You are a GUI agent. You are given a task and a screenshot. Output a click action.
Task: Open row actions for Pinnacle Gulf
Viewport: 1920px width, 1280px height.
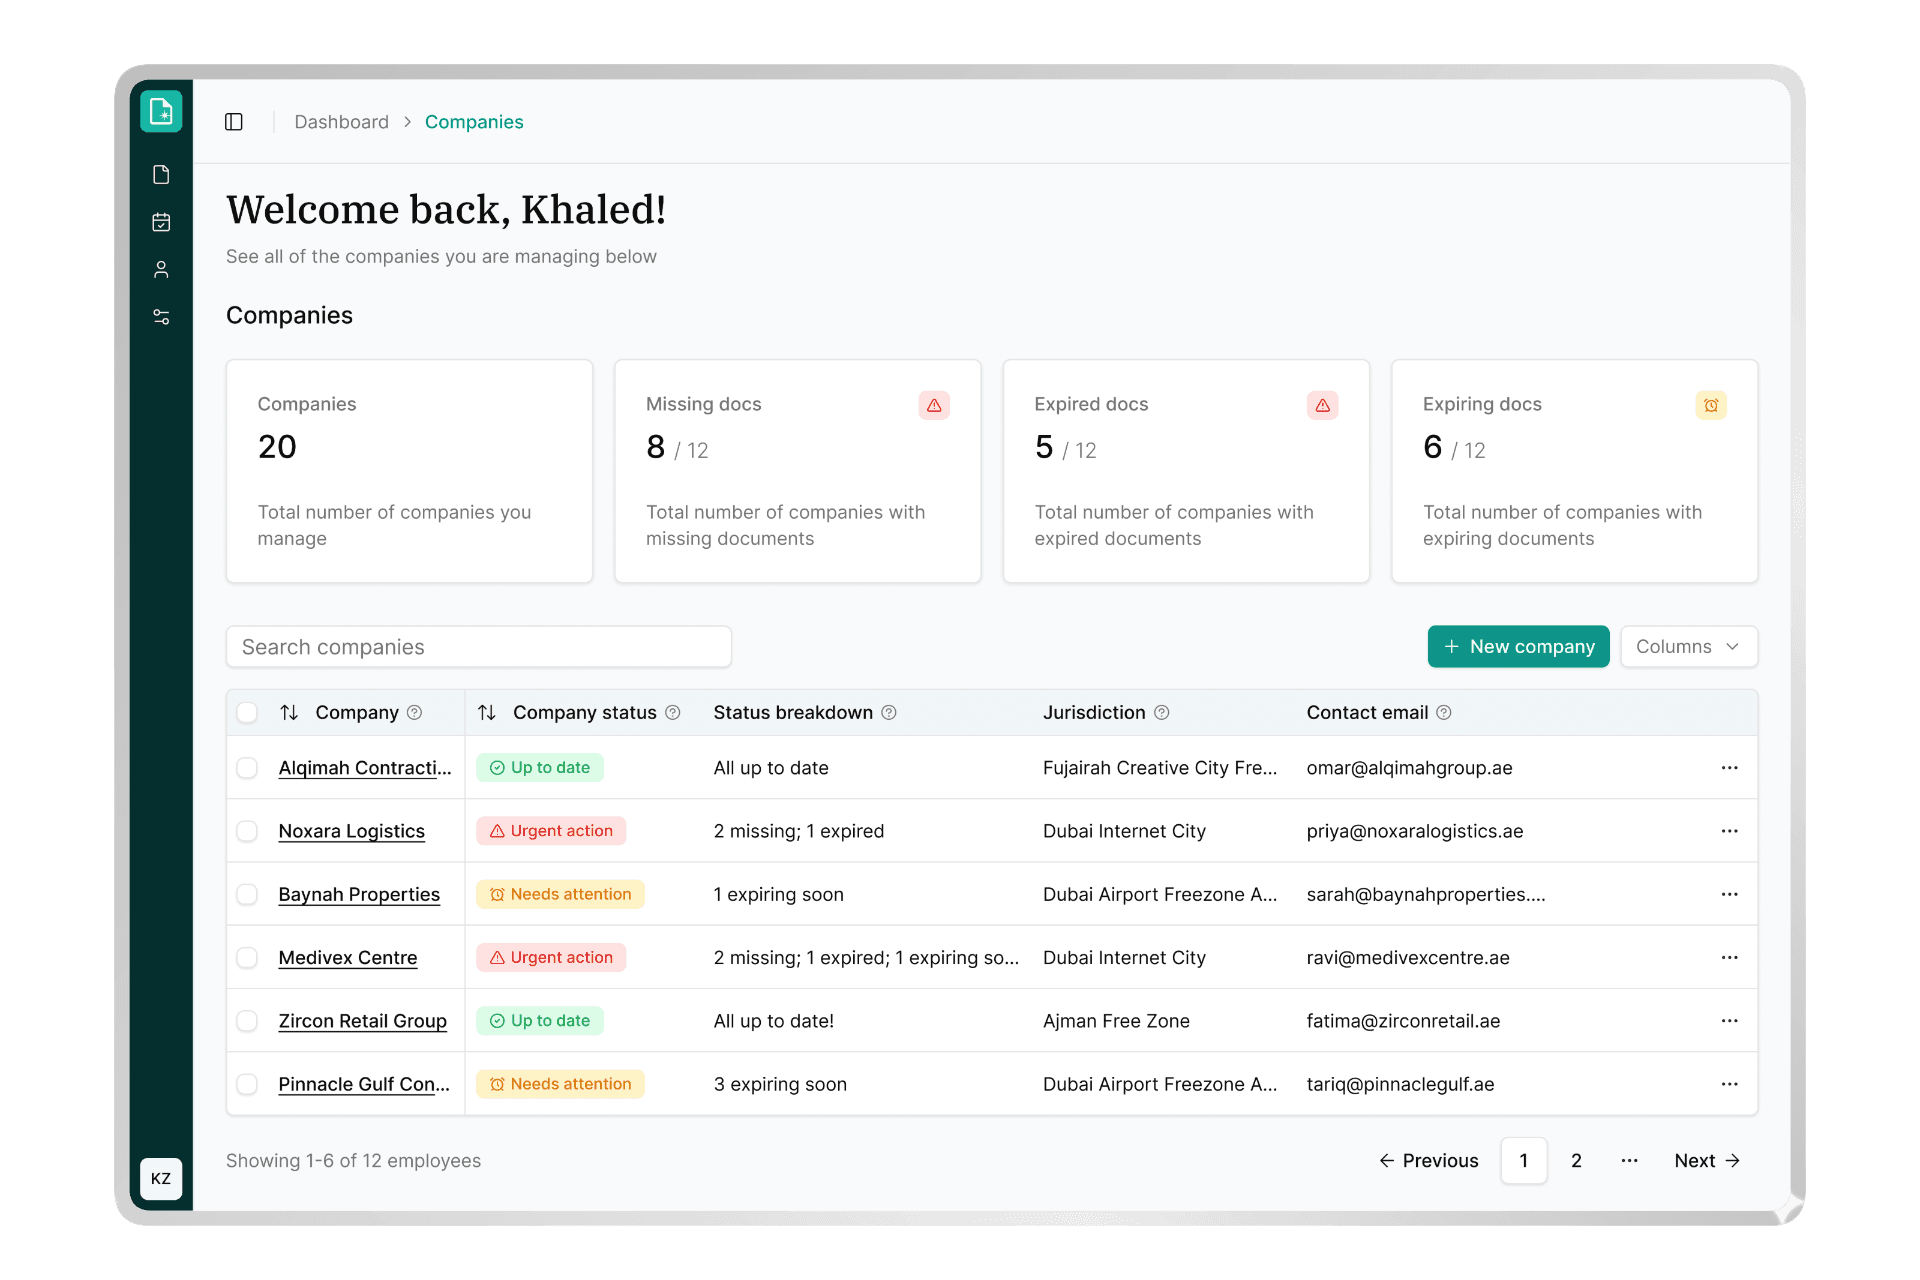point(1729,1084)
